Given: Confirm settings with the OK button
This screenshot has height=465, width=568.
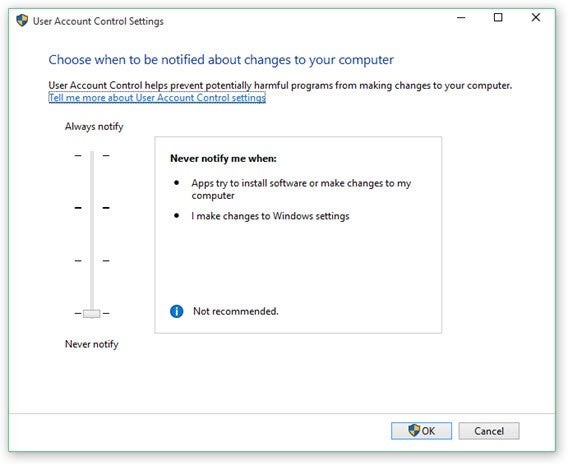Looking at the screenshot, I should (421, 431).
